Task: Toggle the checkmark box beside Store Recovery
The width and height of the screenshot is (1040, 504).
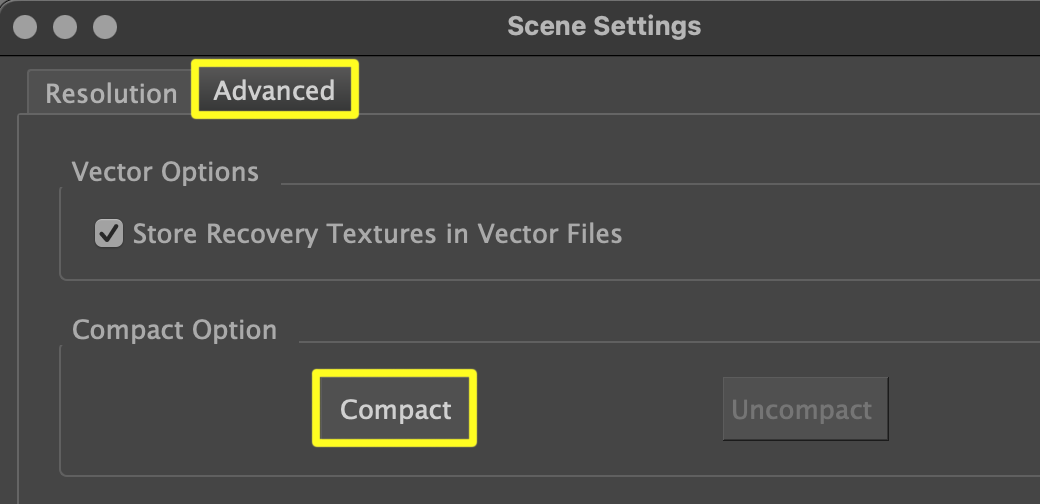Action: [x=107, y=234]
